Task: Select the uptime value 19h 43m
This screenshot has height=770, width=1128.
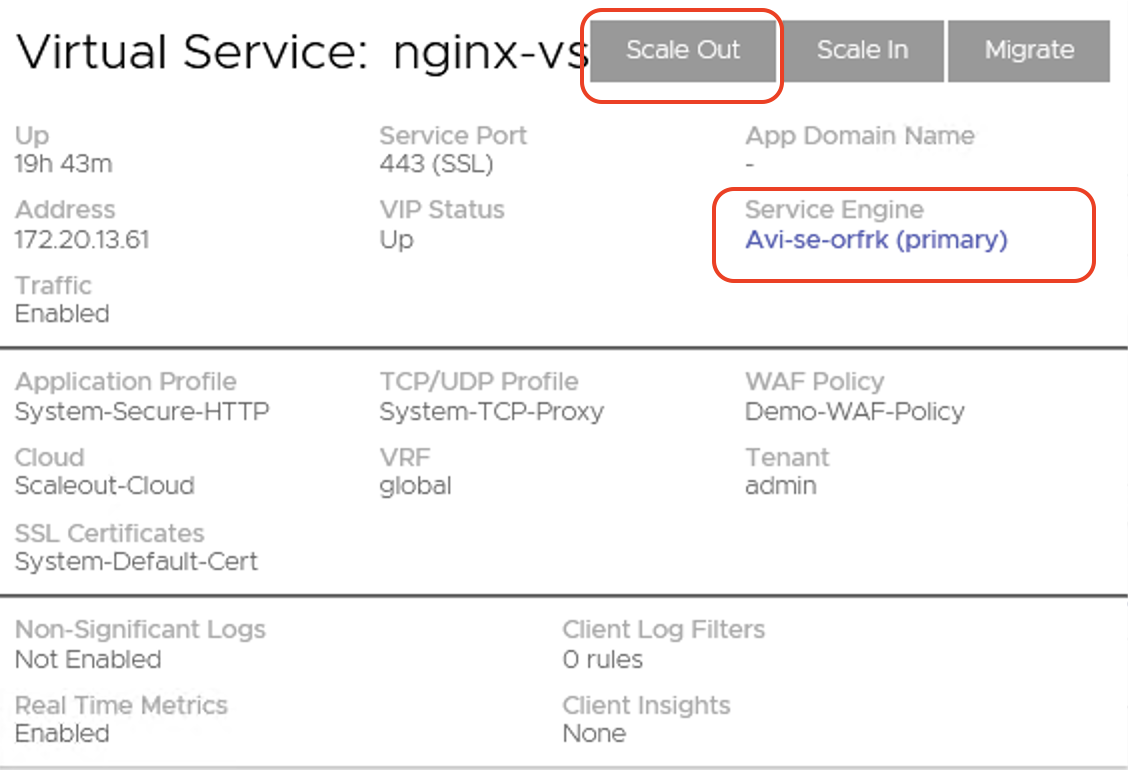Action: click(63, 164)
